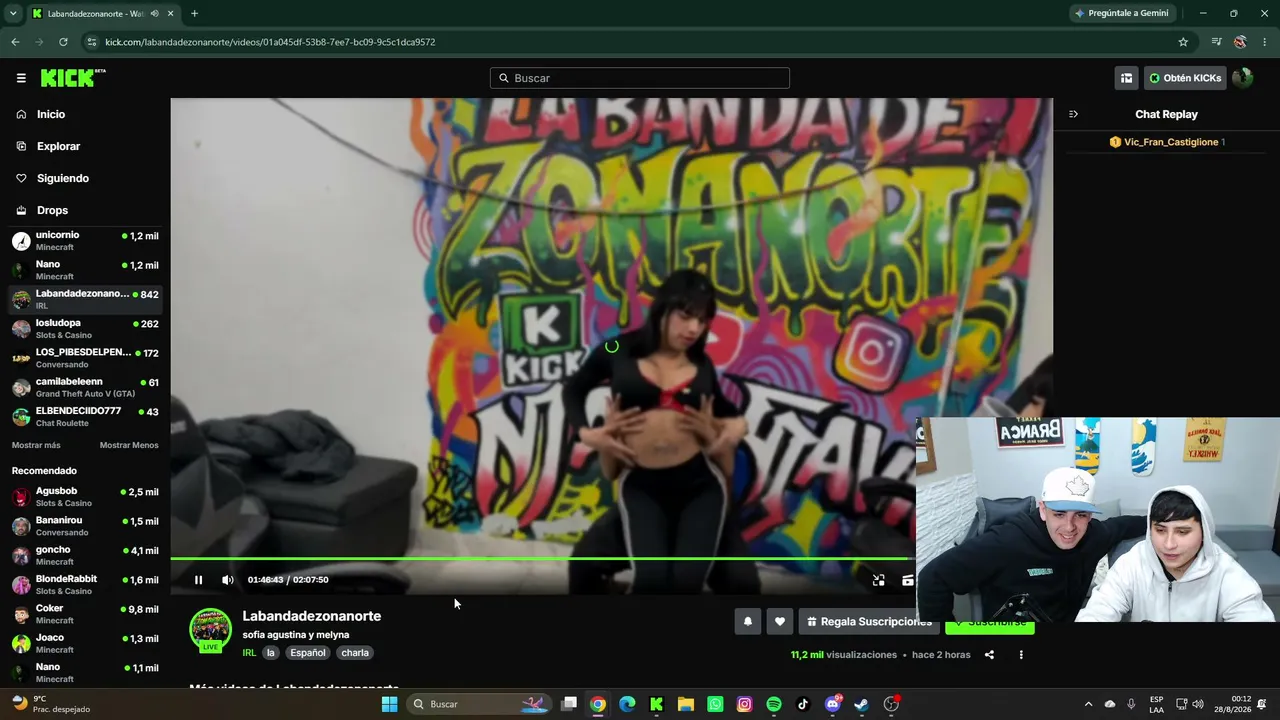Open the LOS_PIBESDELPEN channel in the sidebar
The height and width of the screenshot is (720, 1280).
tap(85, 358)
